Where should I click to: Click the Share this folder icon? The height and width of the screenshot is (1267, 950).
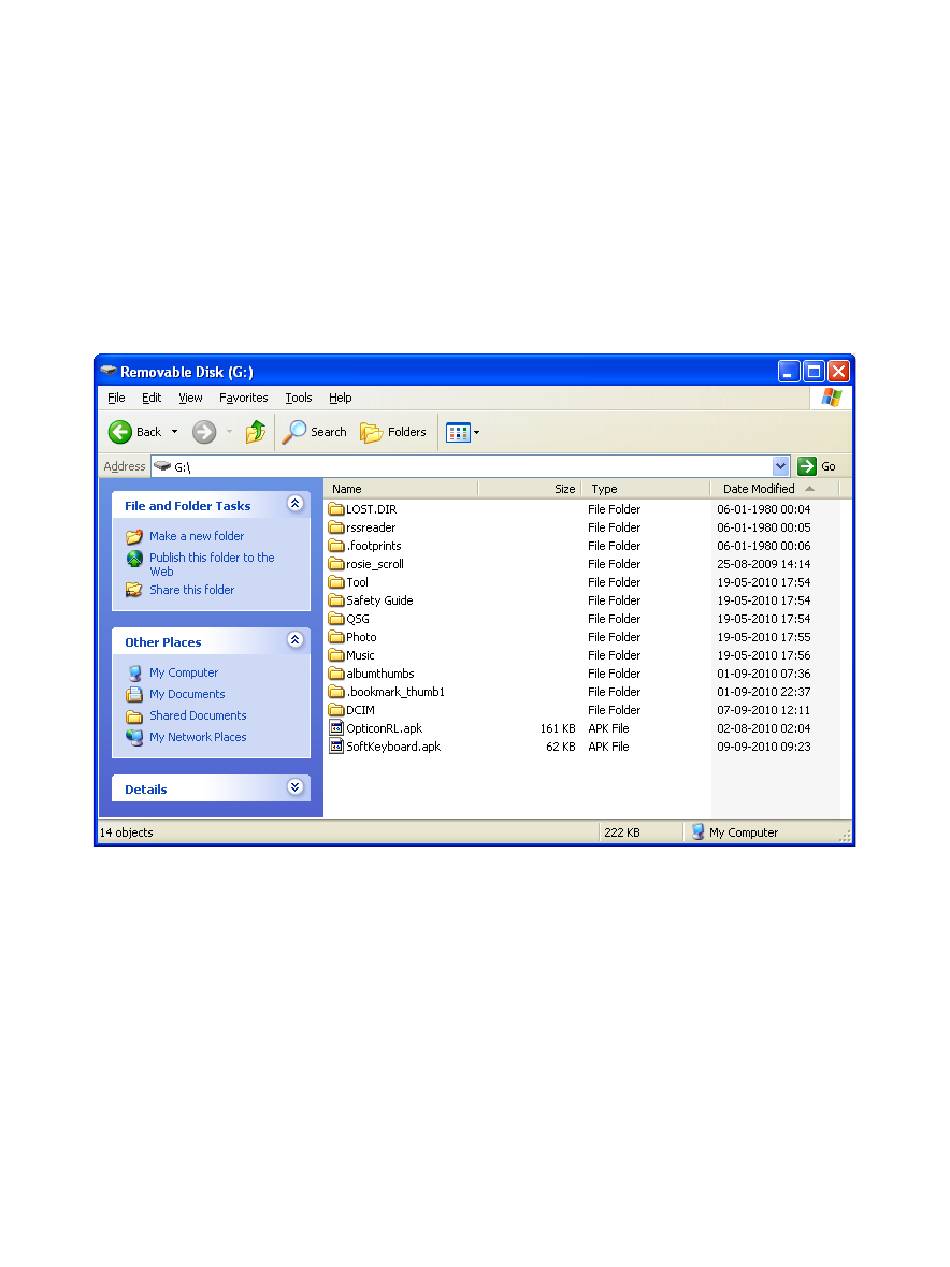point(134,590)
